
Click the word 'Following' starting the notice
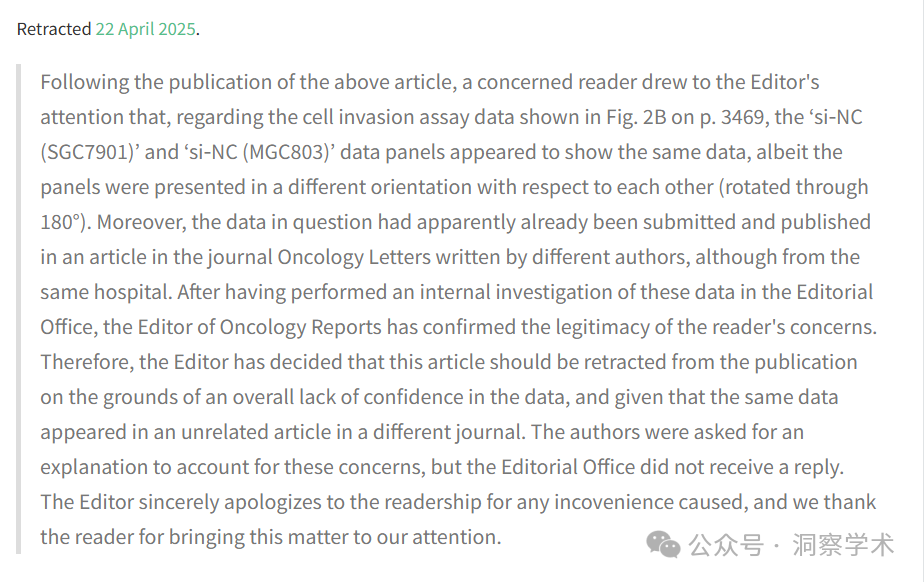84,82
